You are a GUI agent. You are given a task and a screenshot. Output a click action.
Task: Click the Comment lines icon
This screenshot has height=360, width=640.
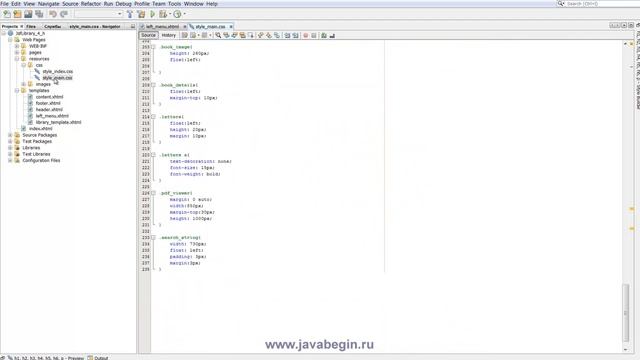(324, 36)
